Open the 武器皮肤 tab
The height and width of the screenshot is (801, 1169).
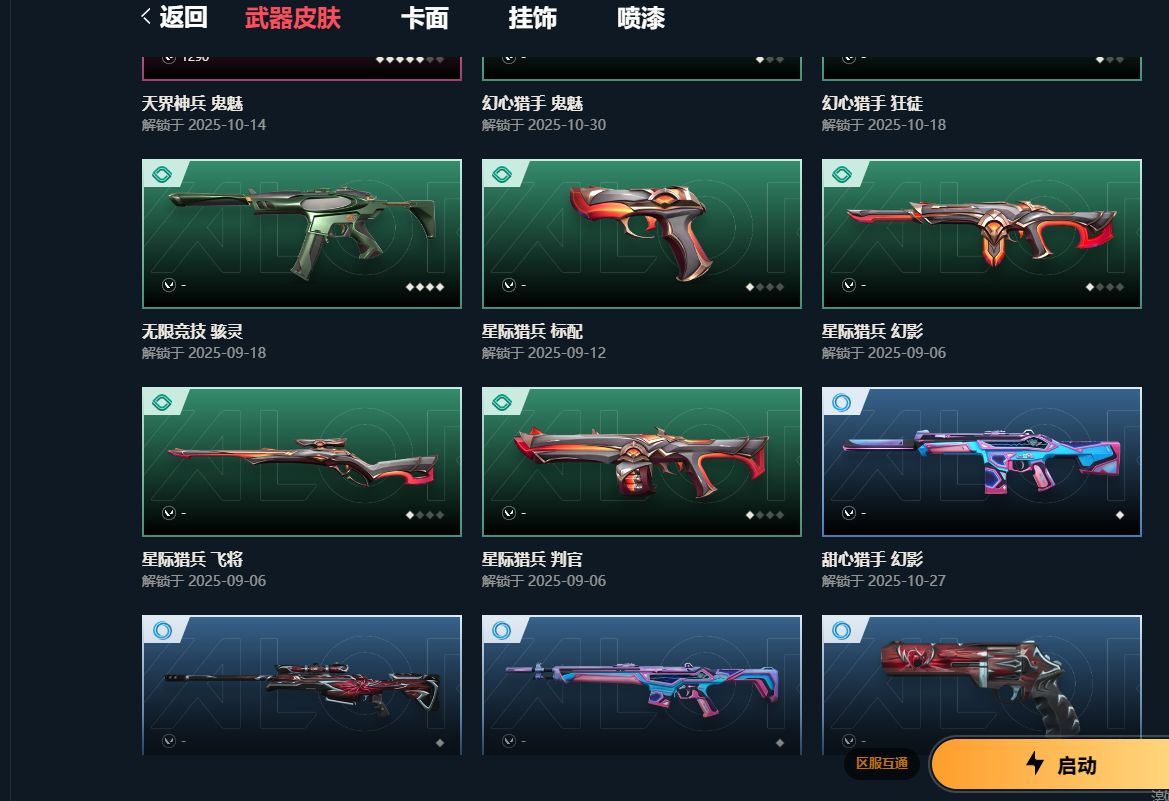tap(292, 18)
